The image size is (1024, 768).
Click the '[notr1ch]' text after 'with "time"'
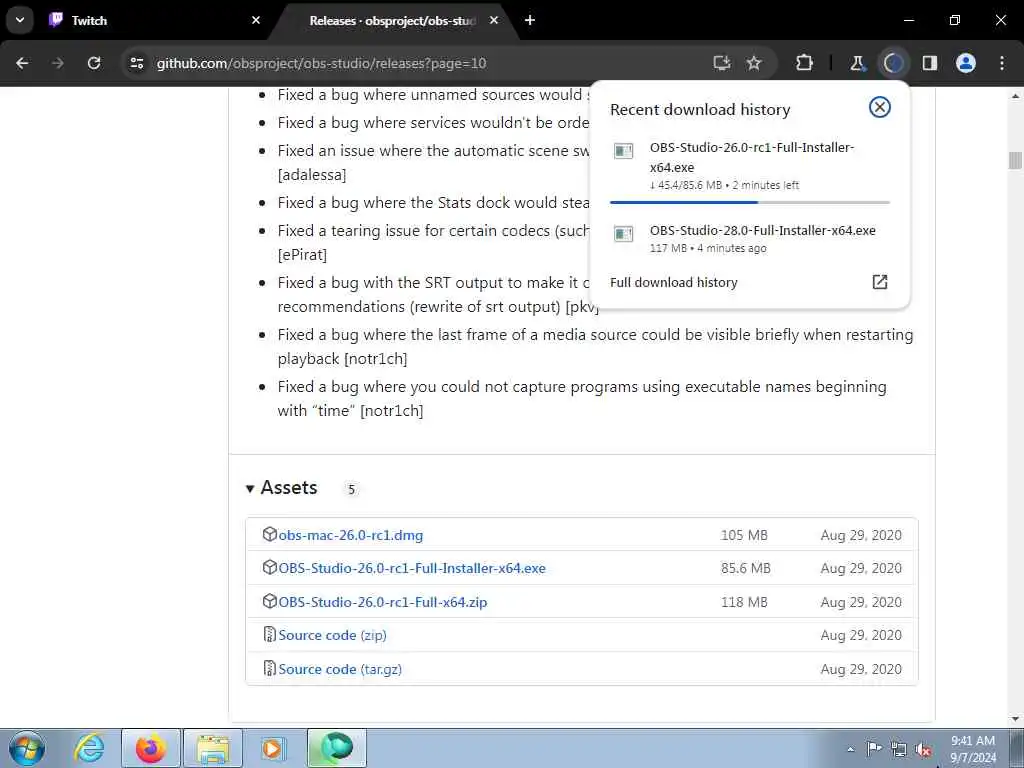pos(392,411)
